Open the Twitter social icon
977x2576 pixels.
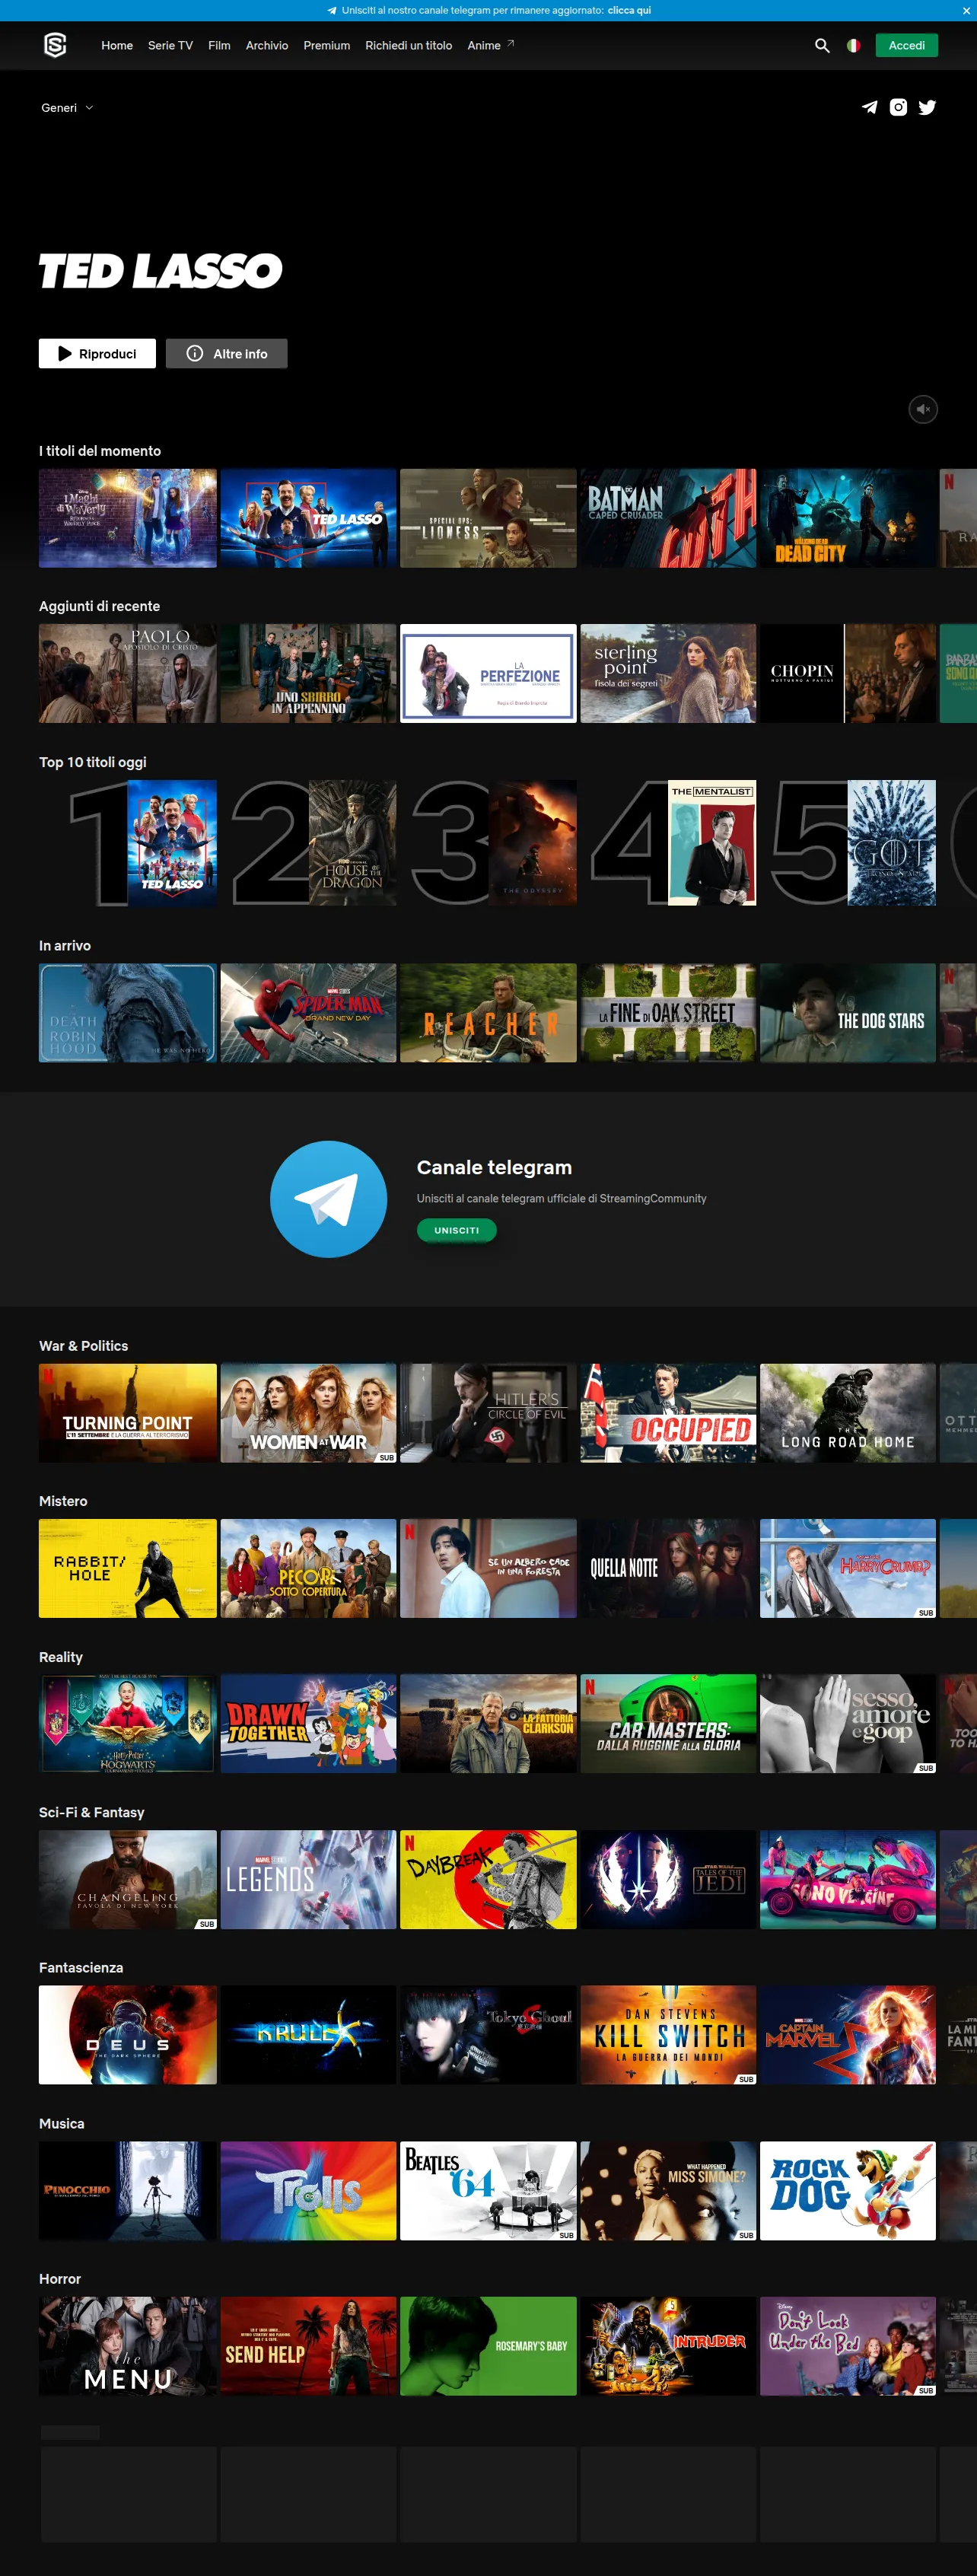pos(927,107)
